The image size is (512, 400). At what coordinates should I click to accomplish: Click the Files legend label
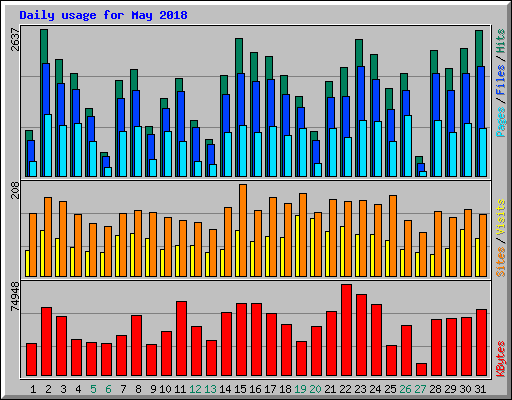point(501,79)
